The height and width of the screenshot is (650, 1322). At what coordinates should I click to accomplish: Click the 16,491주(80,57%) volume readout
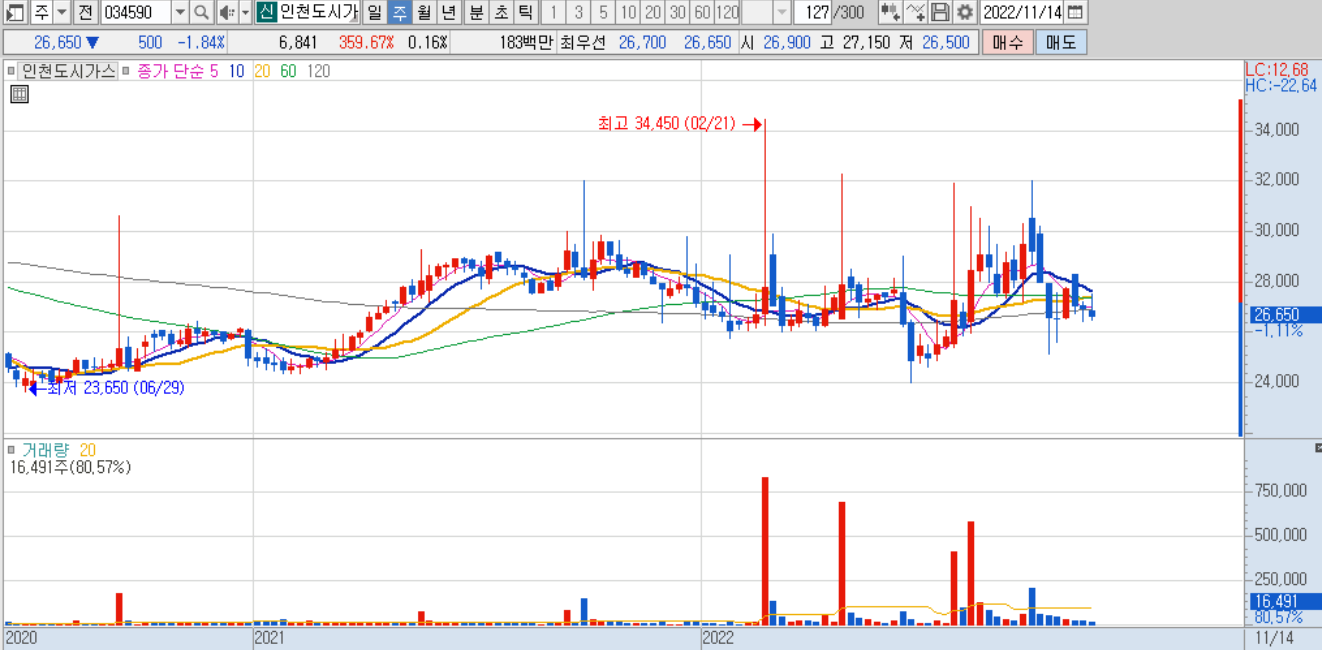pos(69,467)
